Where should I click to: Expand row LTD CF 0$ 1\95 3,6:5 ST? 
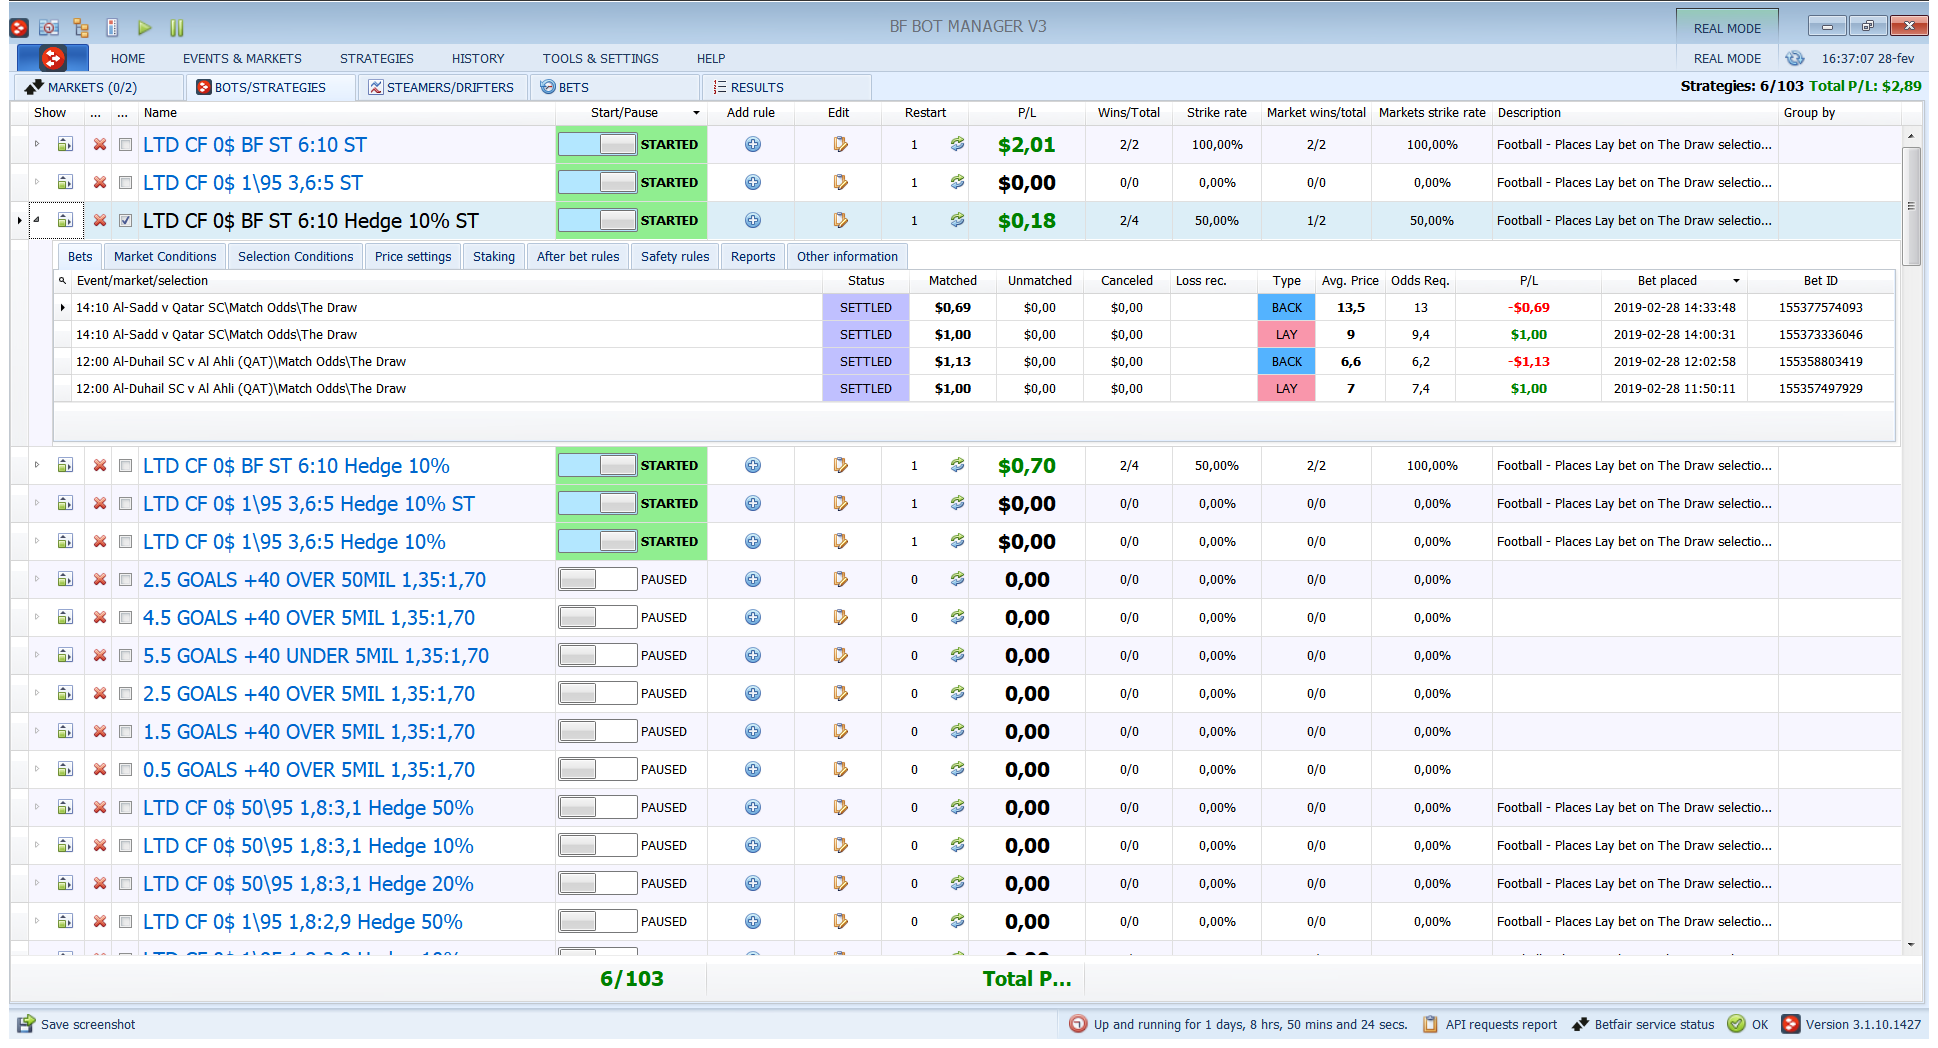coord(37,182)
